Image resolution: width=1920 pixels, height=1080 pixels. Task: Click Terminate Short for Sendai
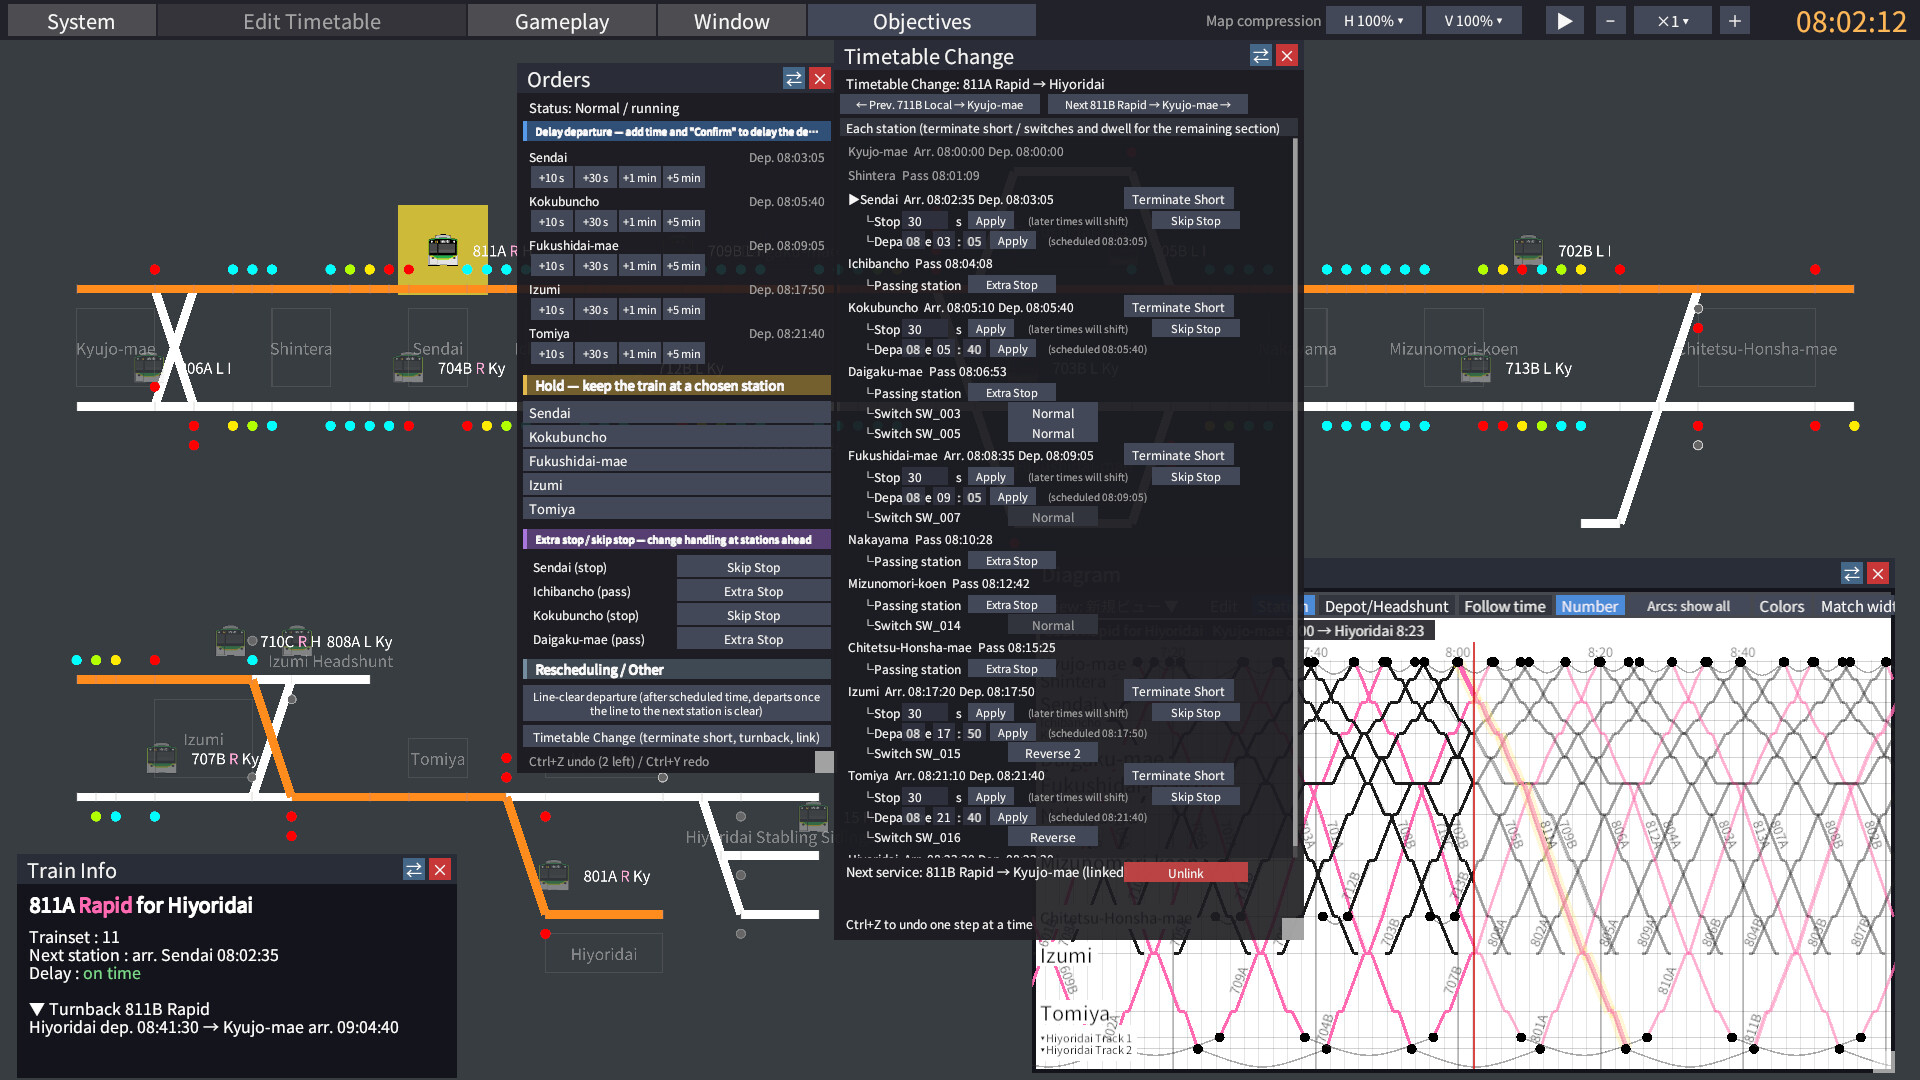(x=1178, y=199)
